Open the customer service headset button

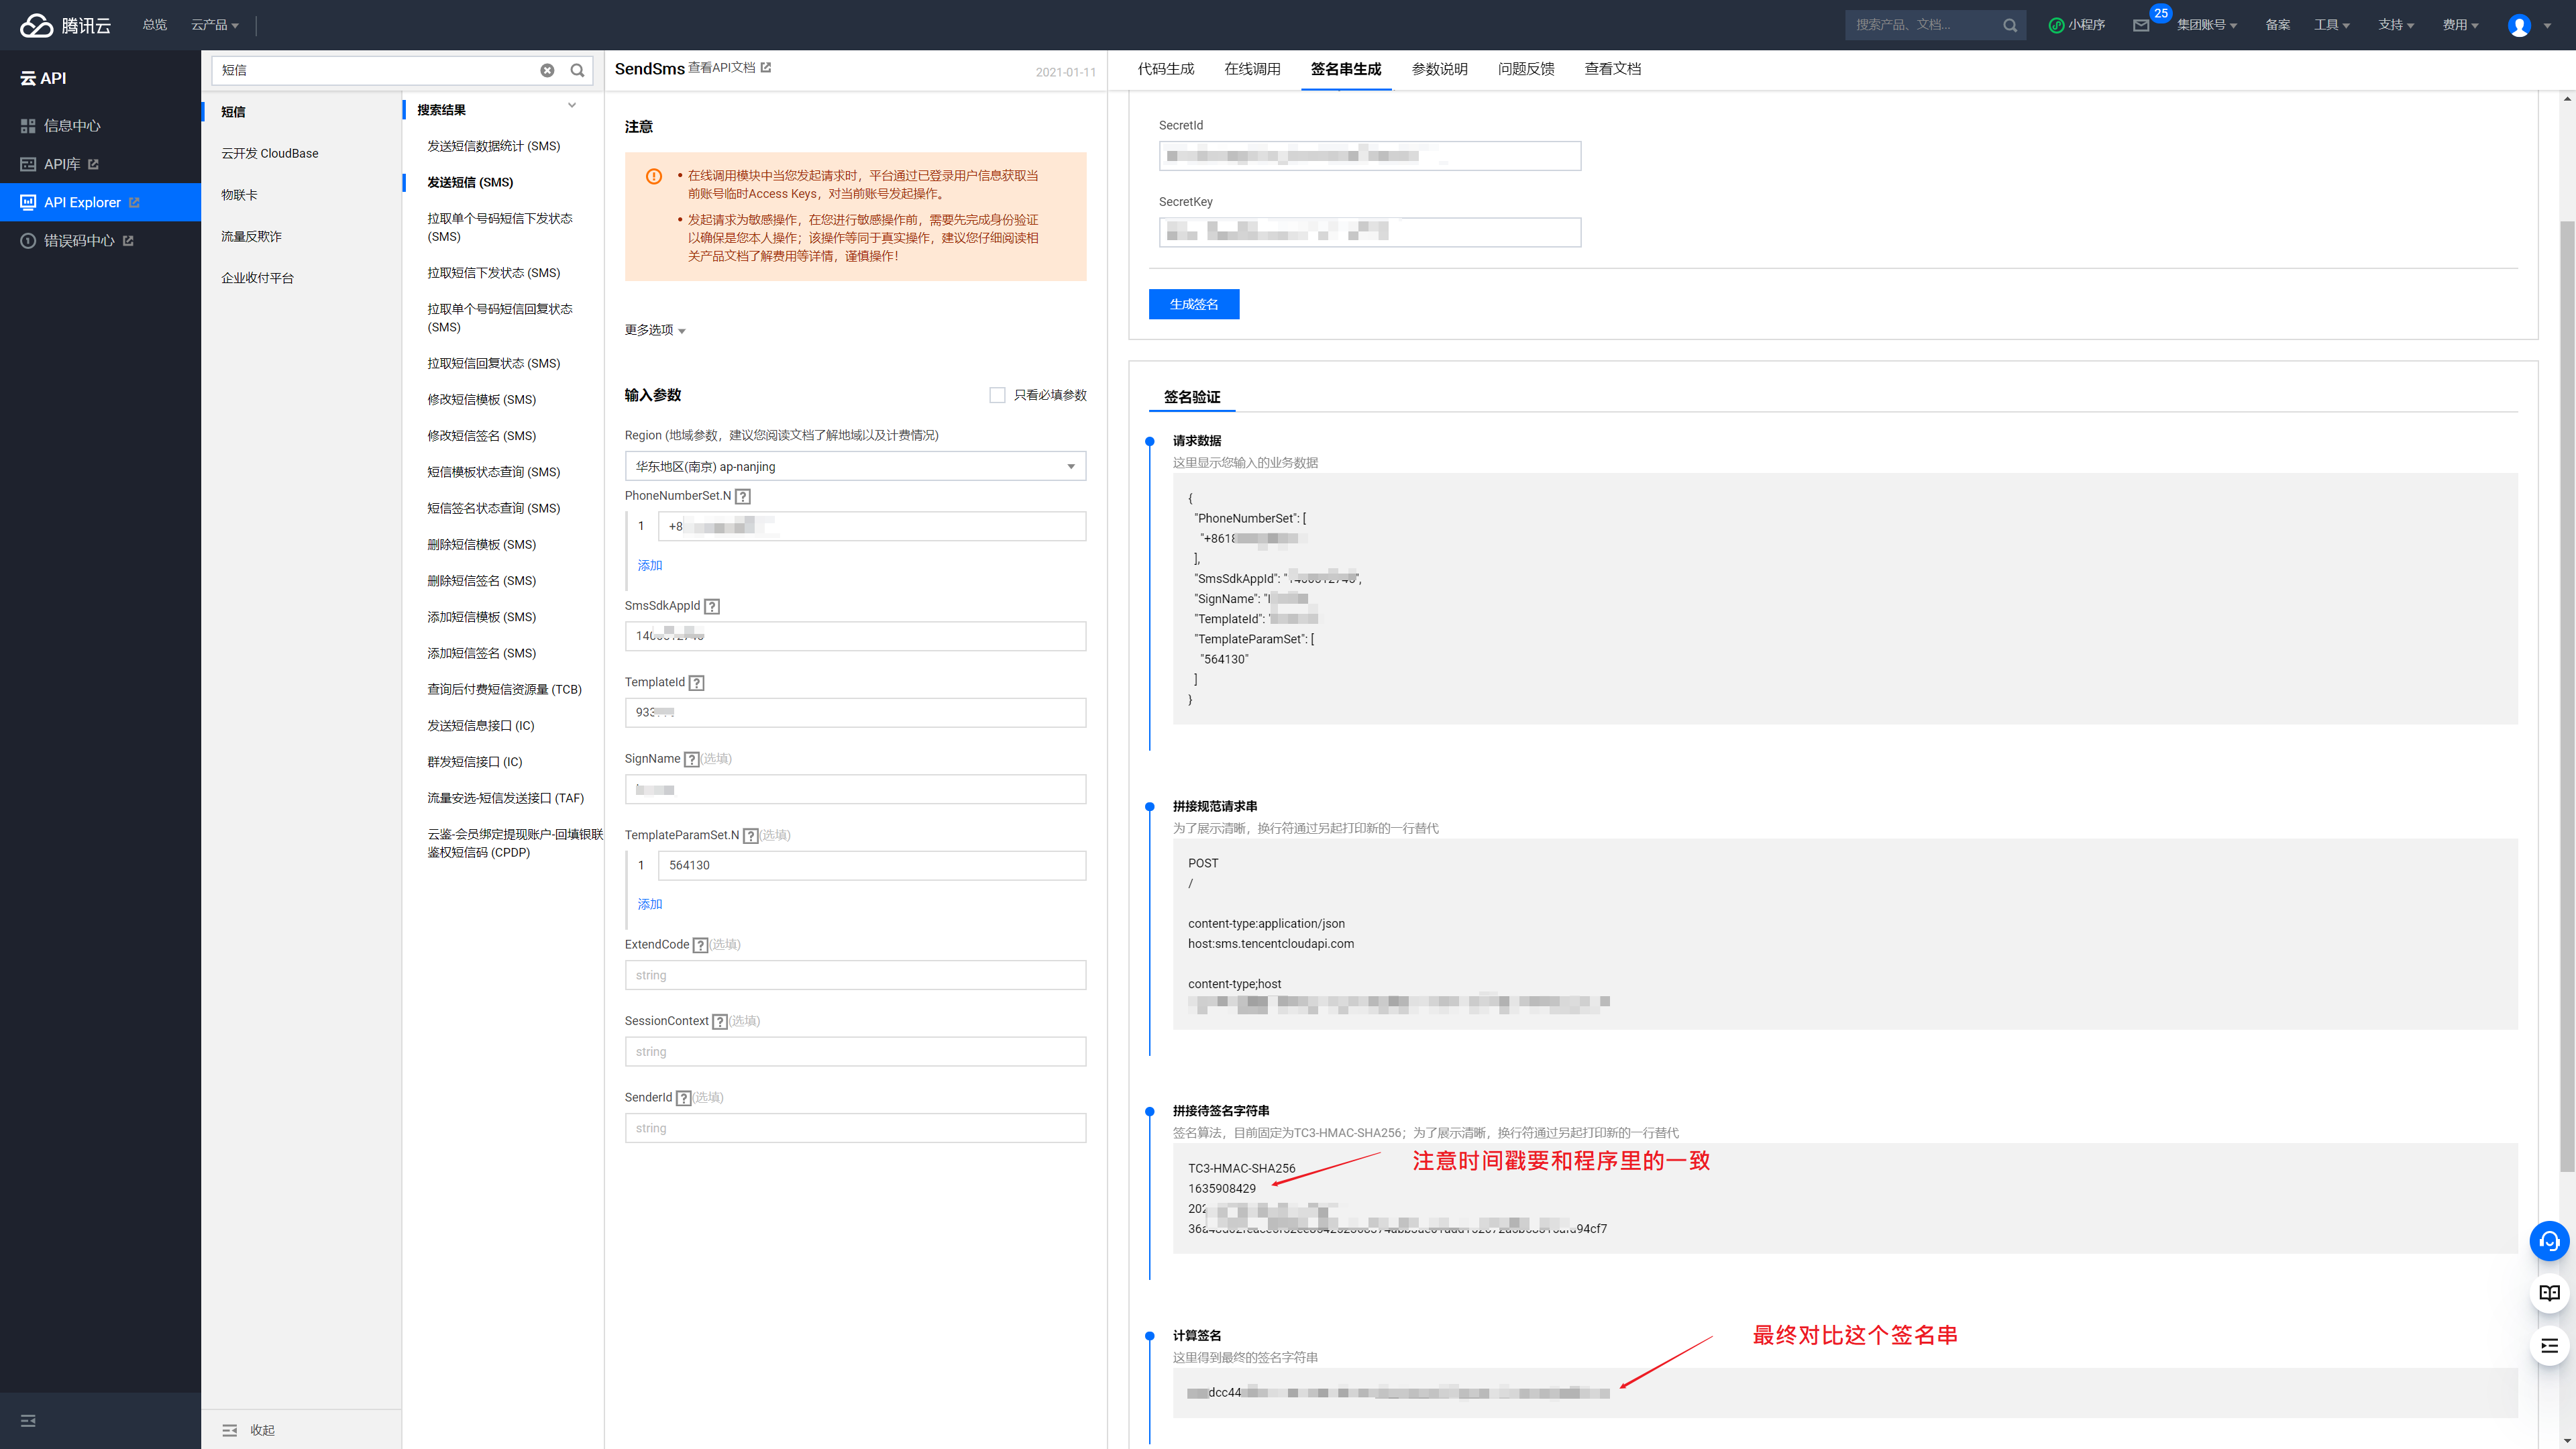[2549, 1241]
